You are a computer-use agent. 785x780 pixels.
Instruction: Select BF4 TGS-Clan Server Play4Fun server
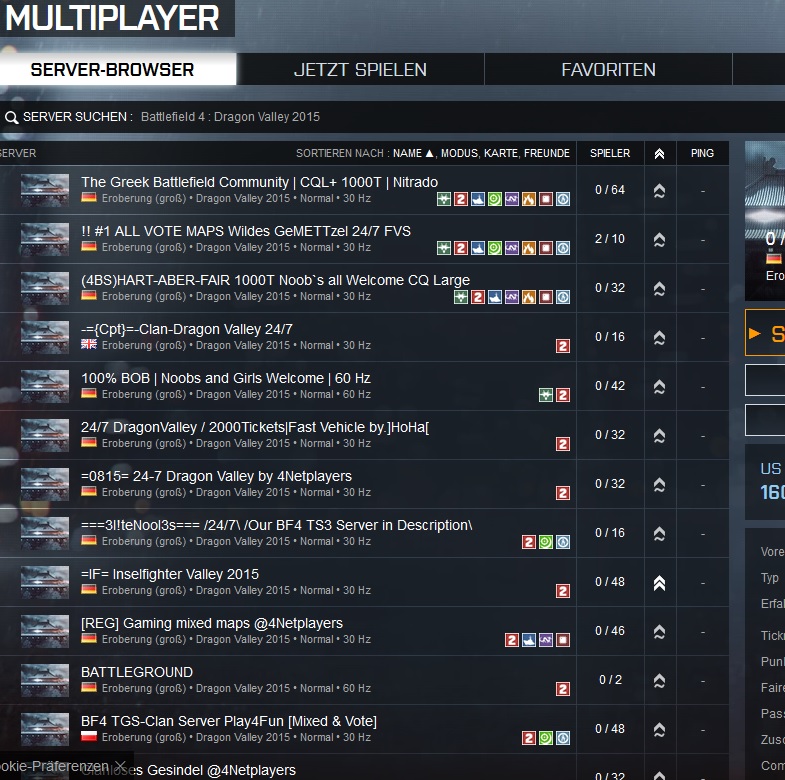click(x=229, y=721)
